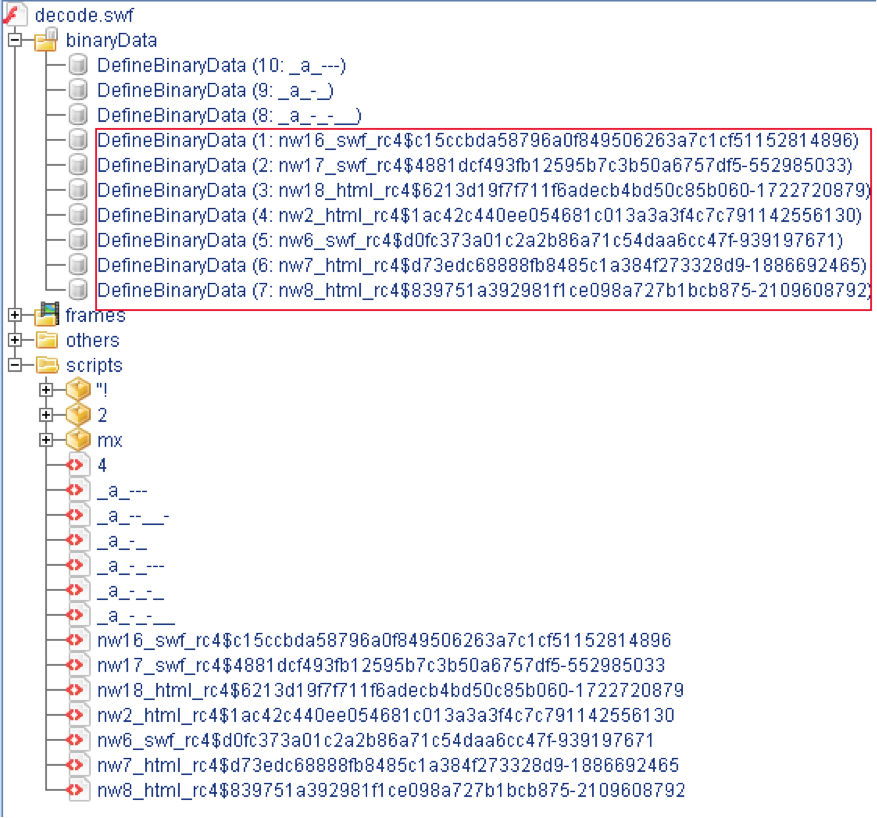Screen dimensions: 877x818
Task: Click the database icon of nw16_swf binary data
Action: 78,140
